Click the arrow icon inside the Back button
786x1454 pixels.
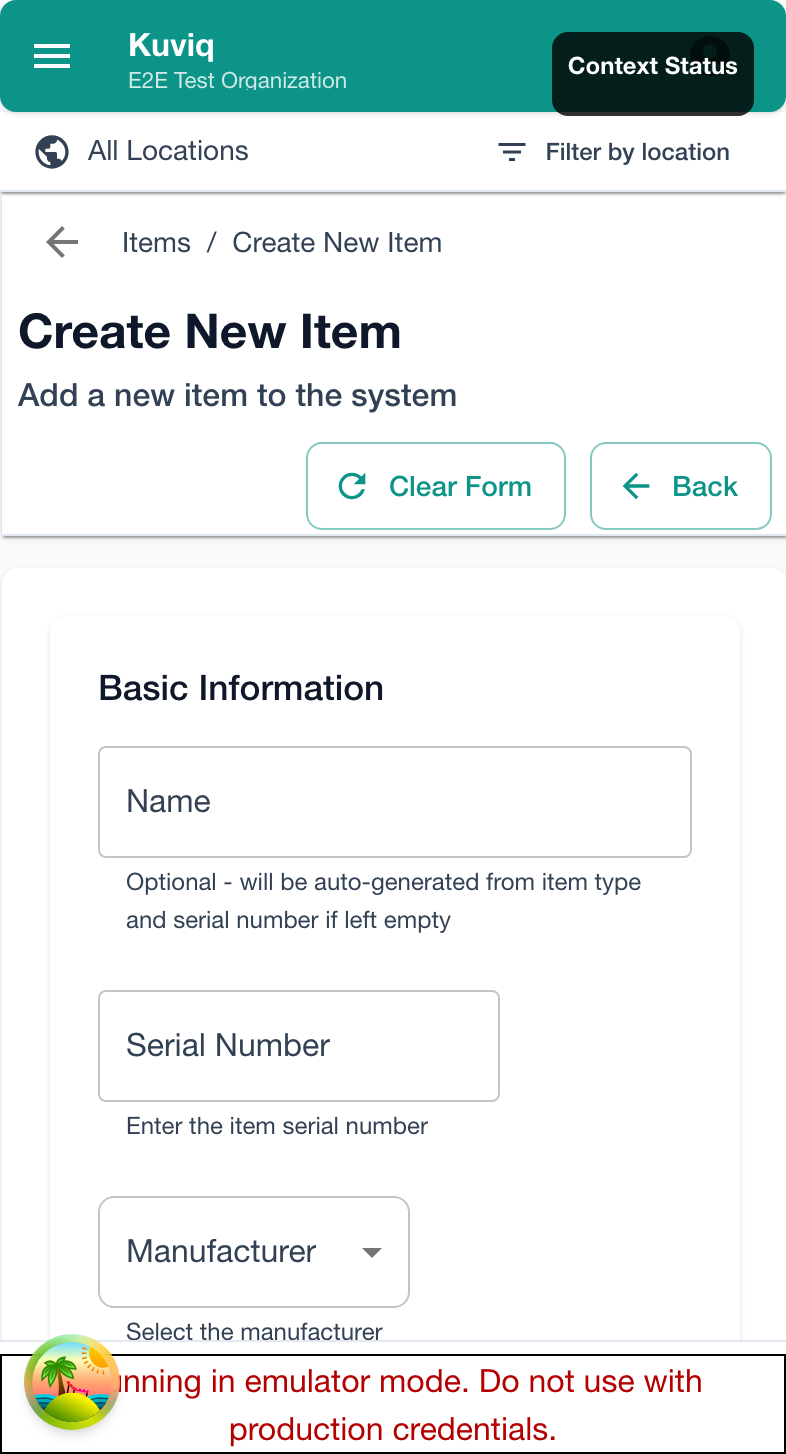pos(636,487)
